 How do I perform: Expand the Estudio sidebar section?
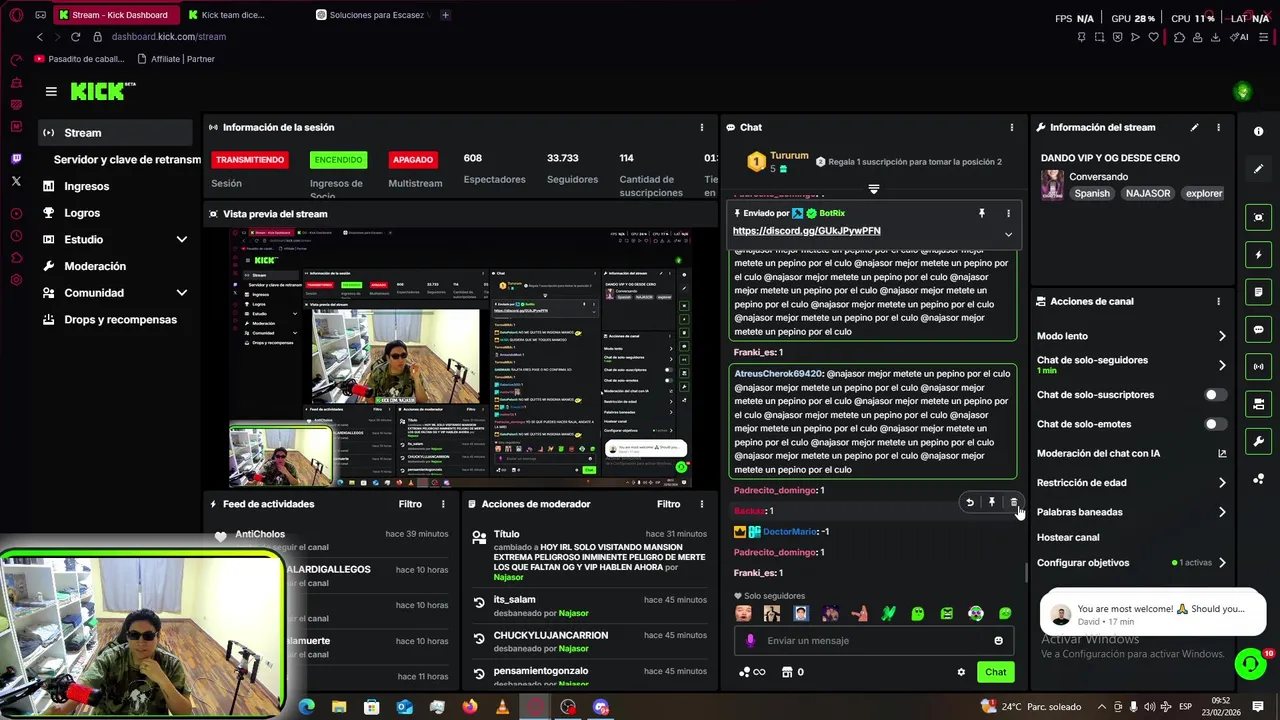click(181, 239)
